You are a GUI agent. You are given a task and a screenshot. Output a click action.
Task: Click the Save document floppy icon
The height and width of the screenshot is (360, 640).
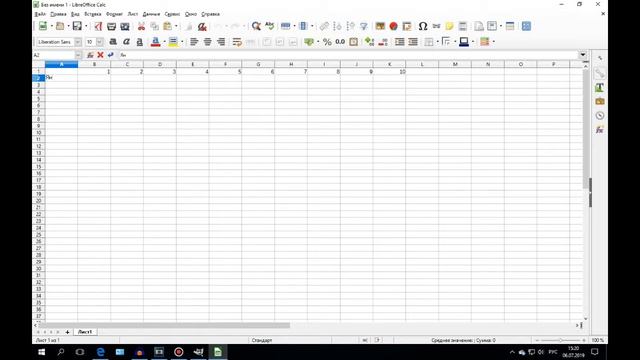click(77, 26)
